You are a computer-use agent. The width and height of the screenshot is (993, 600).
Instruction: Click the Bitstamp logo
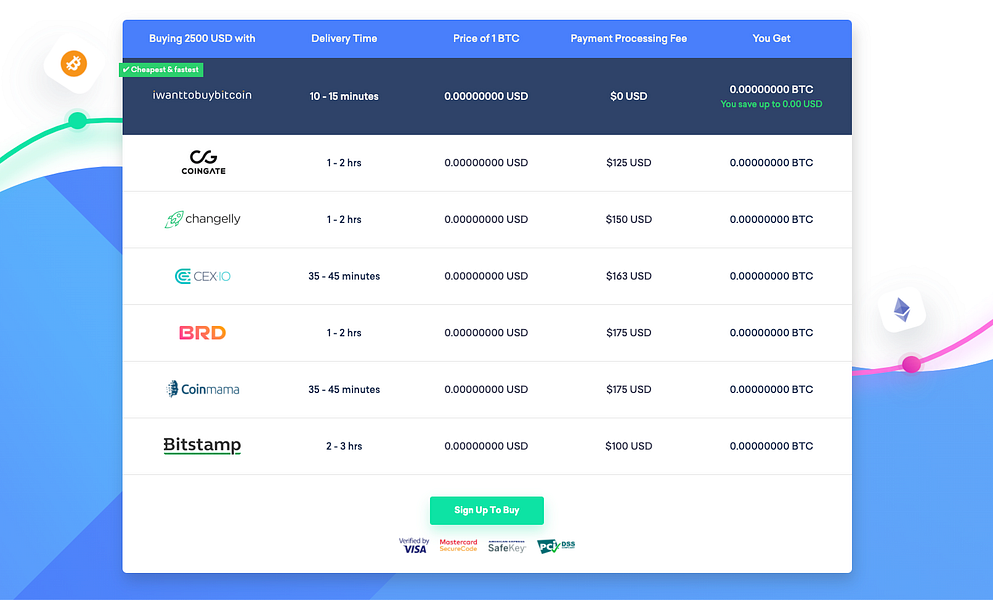click(202, 445)
